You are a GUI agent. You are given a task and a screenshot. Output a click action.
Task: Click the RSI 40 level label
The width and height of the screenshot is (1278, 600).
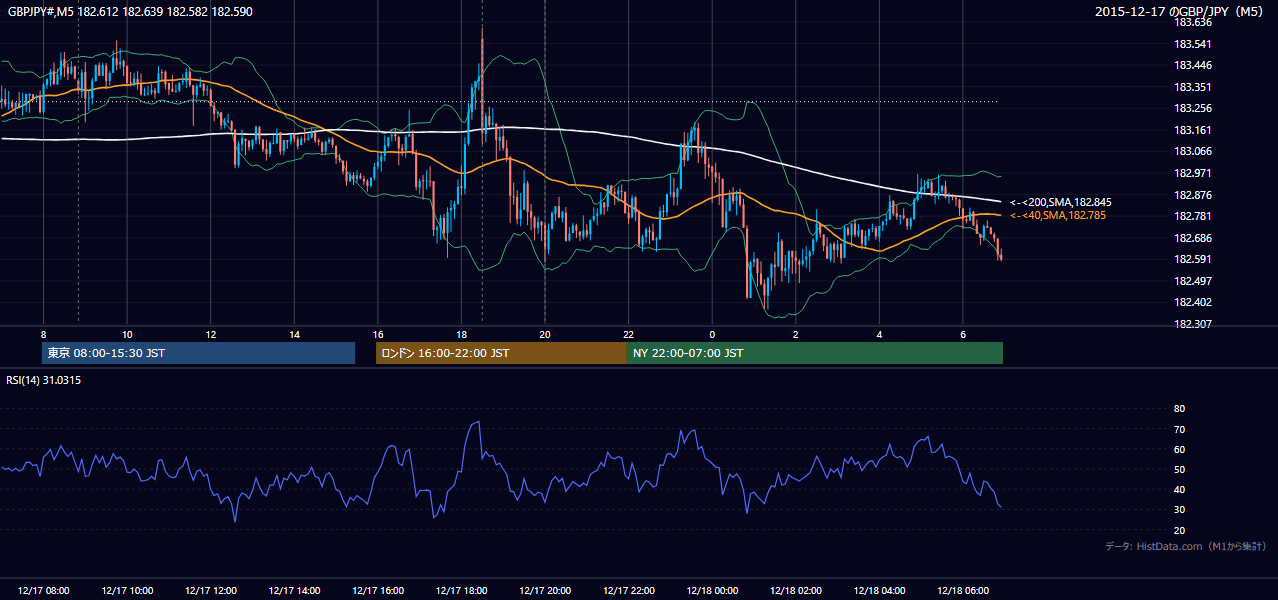point(1179,489)
